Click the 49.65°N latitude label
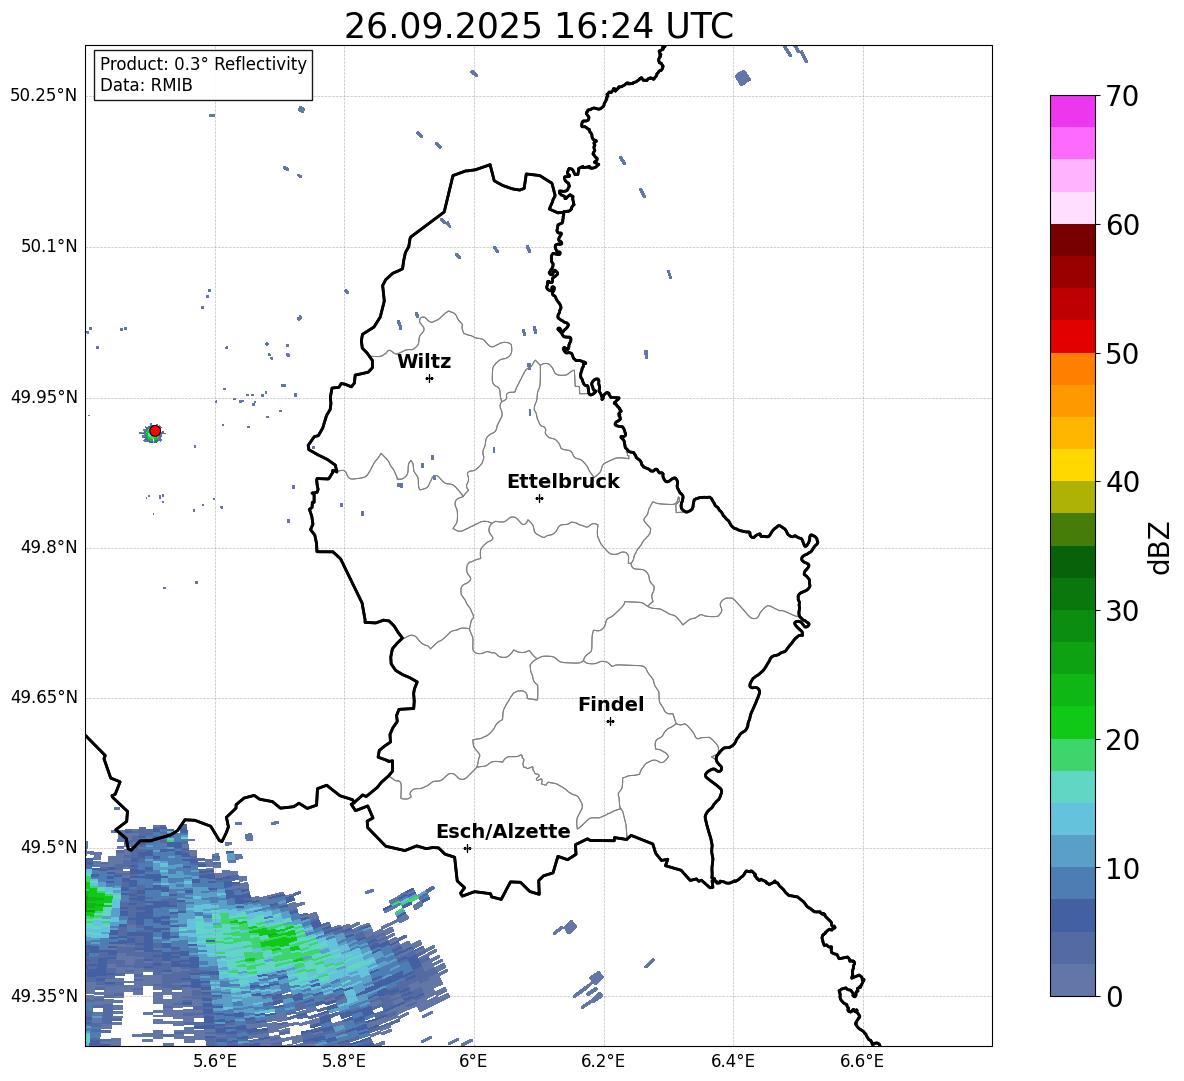This screenshot has height=1081, width=1184. click(x=44, y=697)
